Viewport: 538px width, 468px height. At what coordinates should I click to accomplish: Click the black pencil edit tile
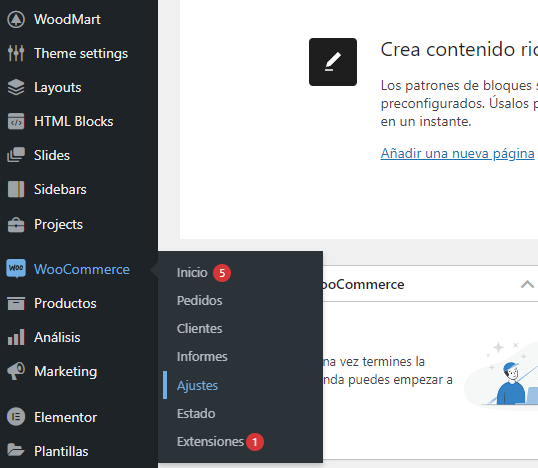[333, 62]
